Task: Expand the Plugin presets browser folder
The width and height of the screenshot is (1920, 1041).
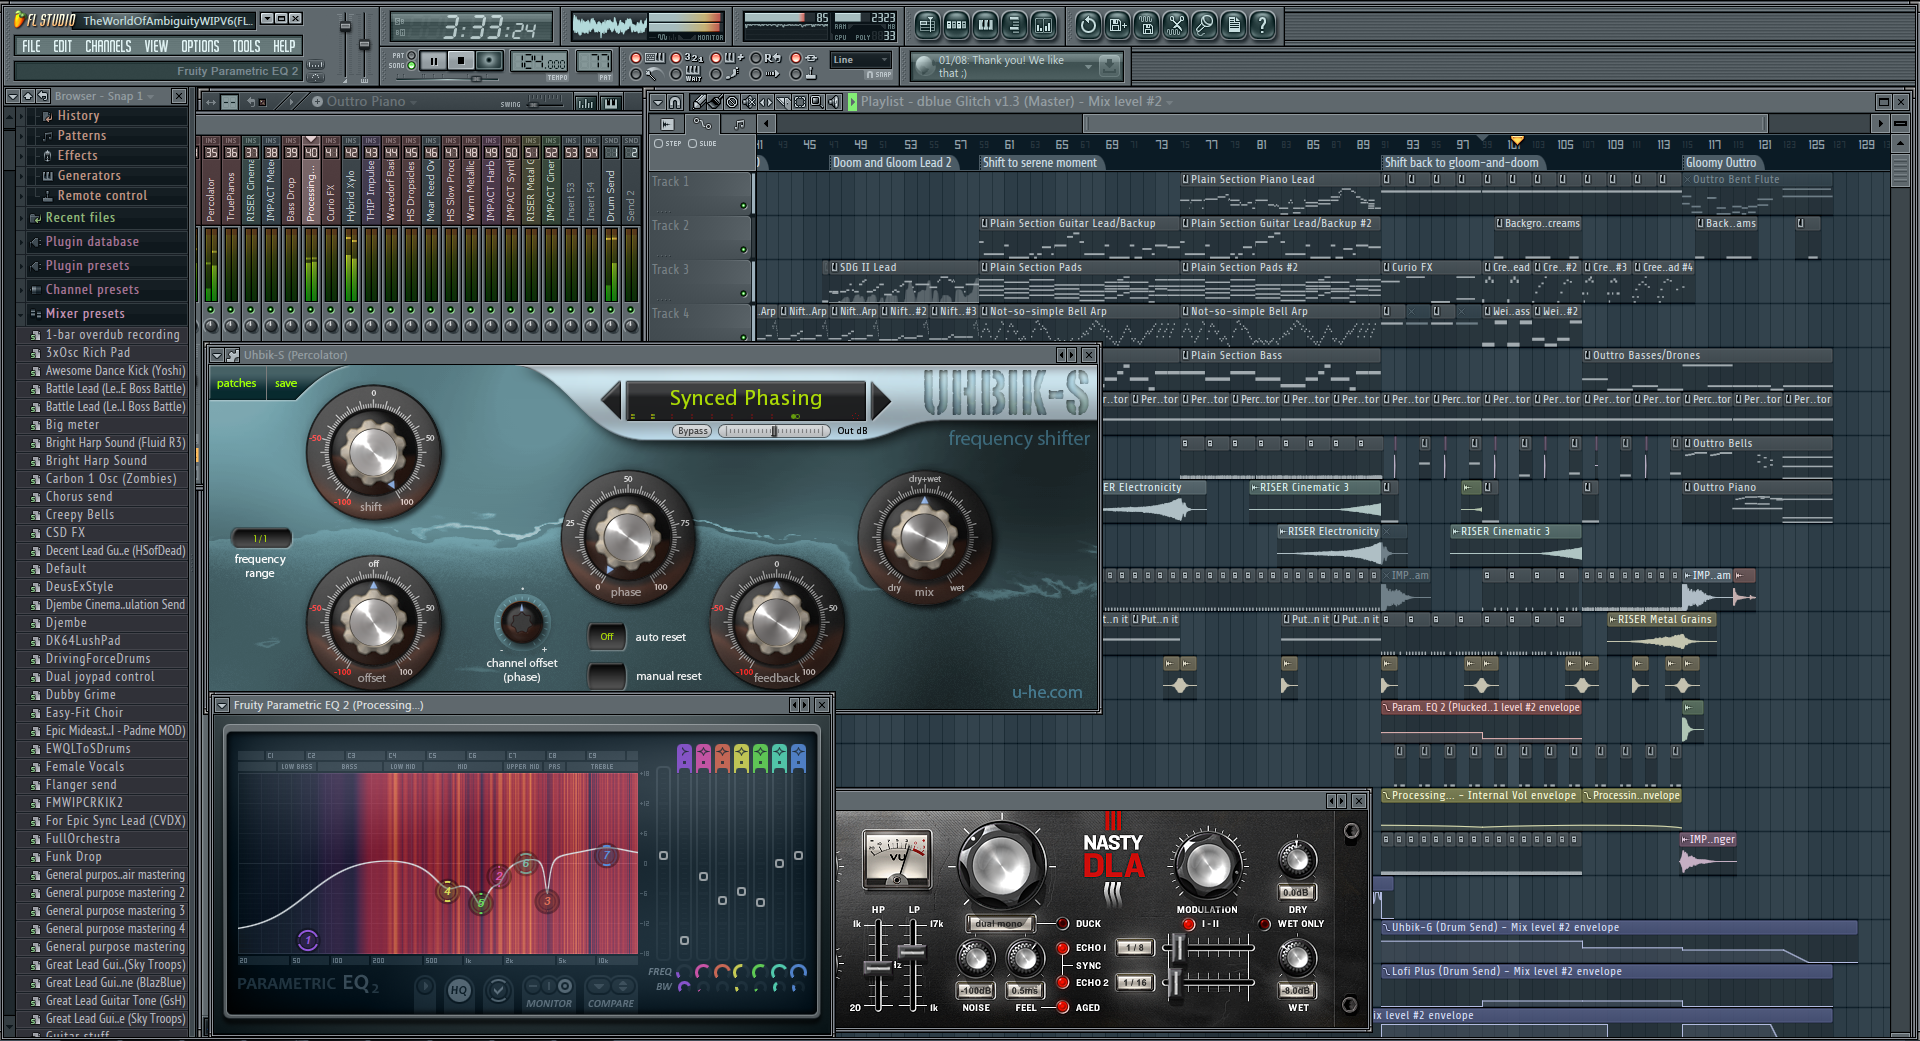Action: 87,266
